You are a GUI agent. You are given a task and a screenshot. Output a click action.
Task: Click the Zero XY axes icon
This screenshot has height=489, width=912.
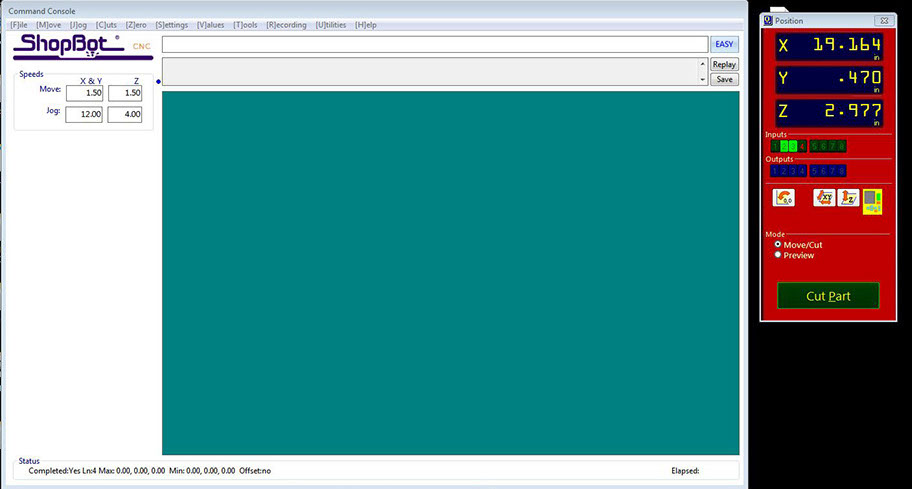[824, 198]
